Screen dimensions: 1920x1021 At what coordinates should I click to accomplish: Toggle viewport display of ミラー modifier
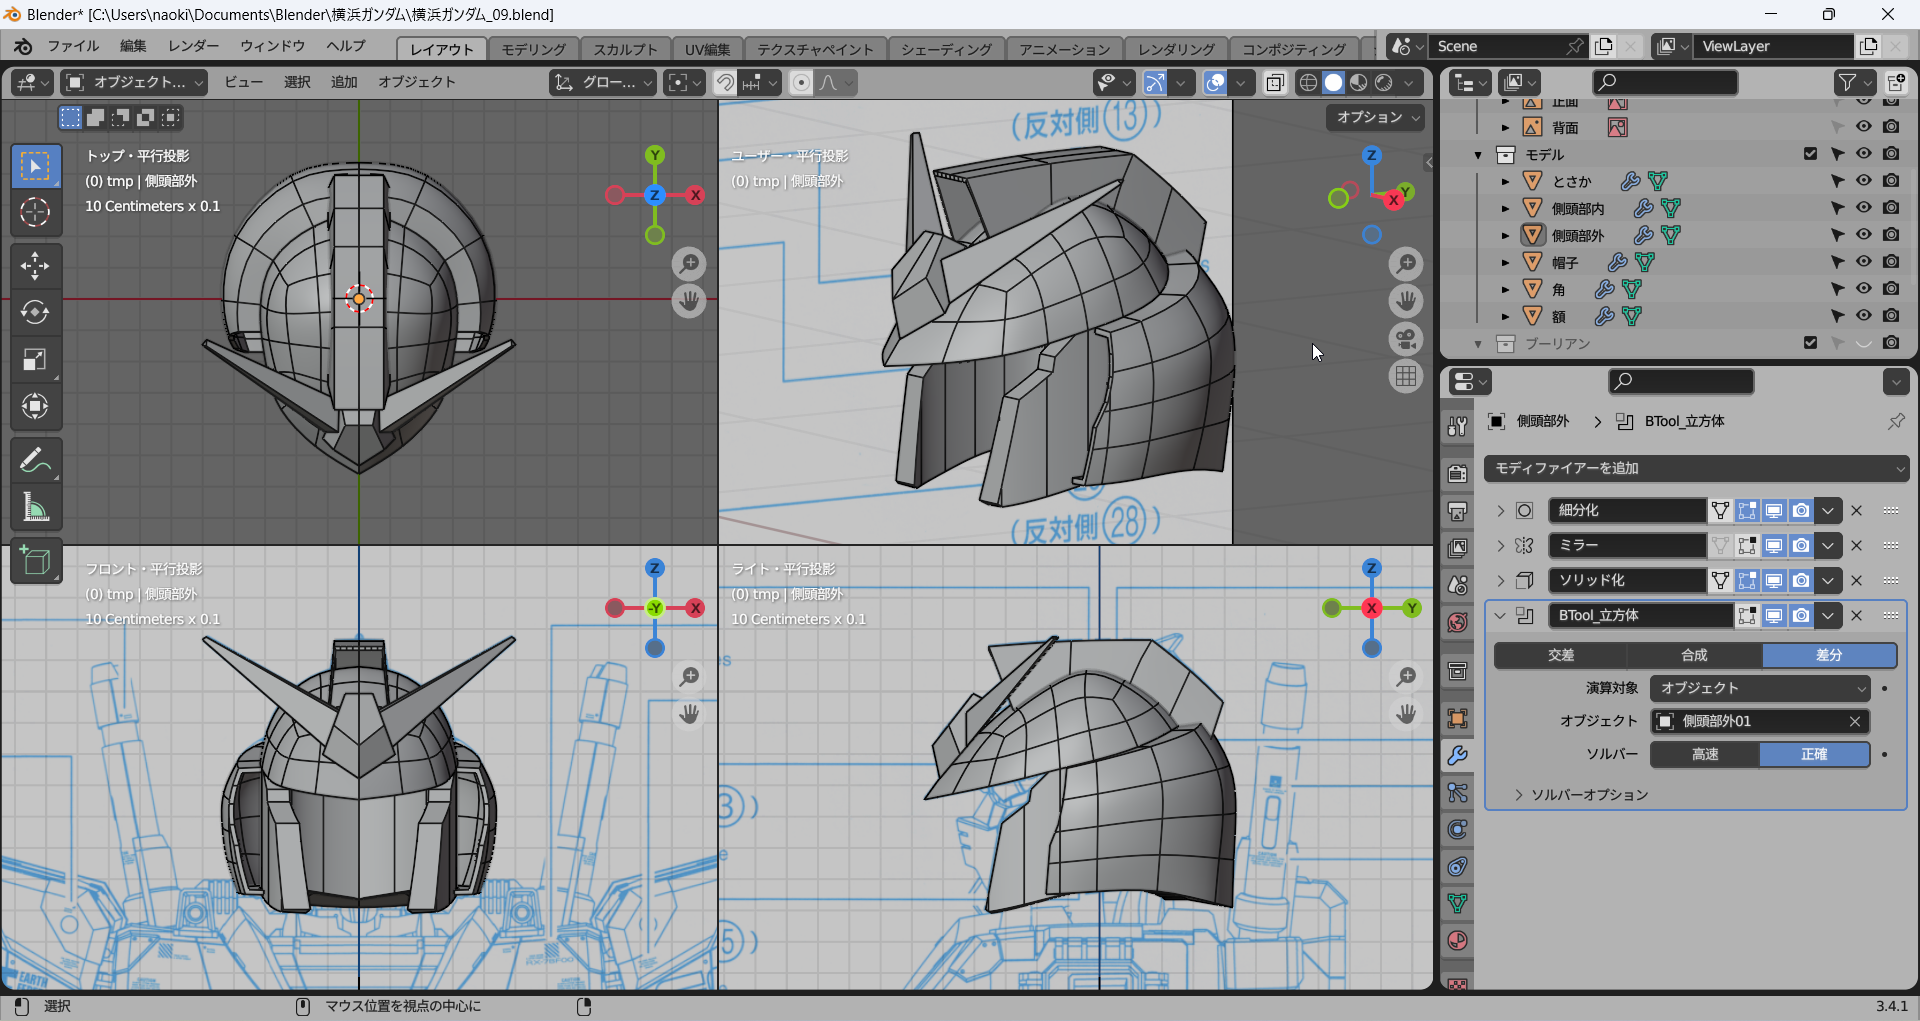tap(1774, 546)
